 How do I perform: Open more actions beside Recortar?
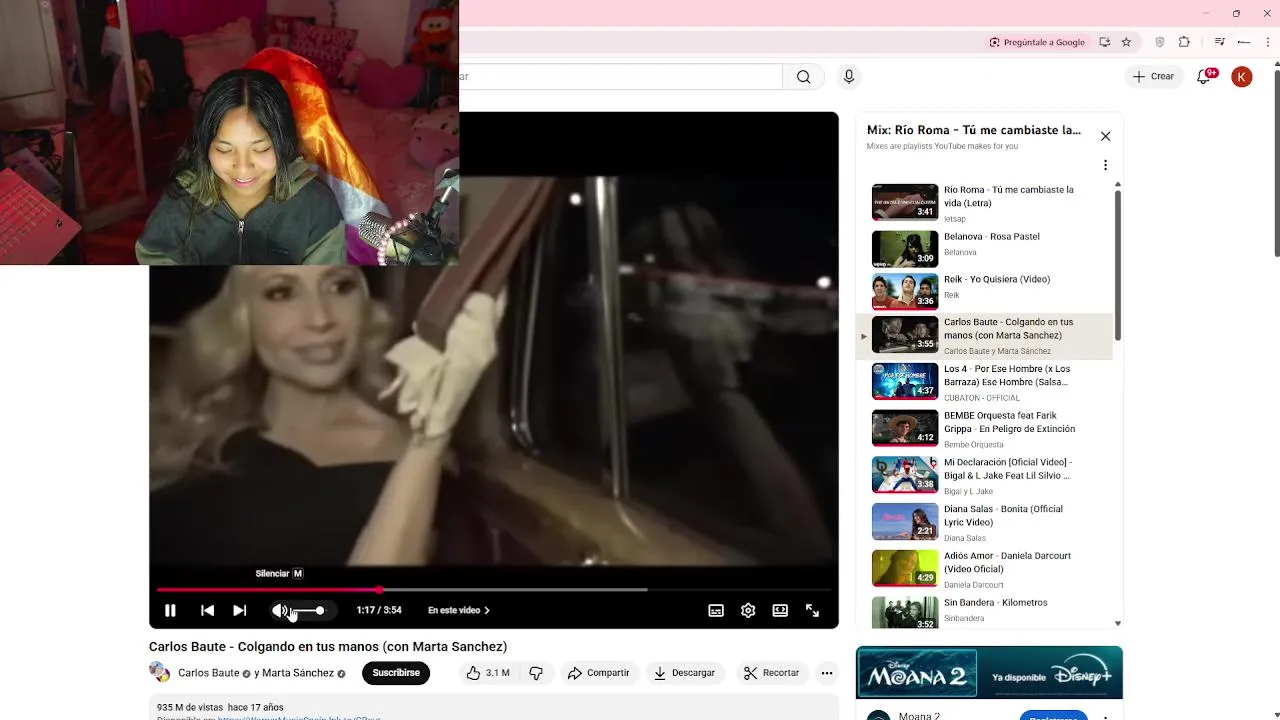[x=827, y=673]
